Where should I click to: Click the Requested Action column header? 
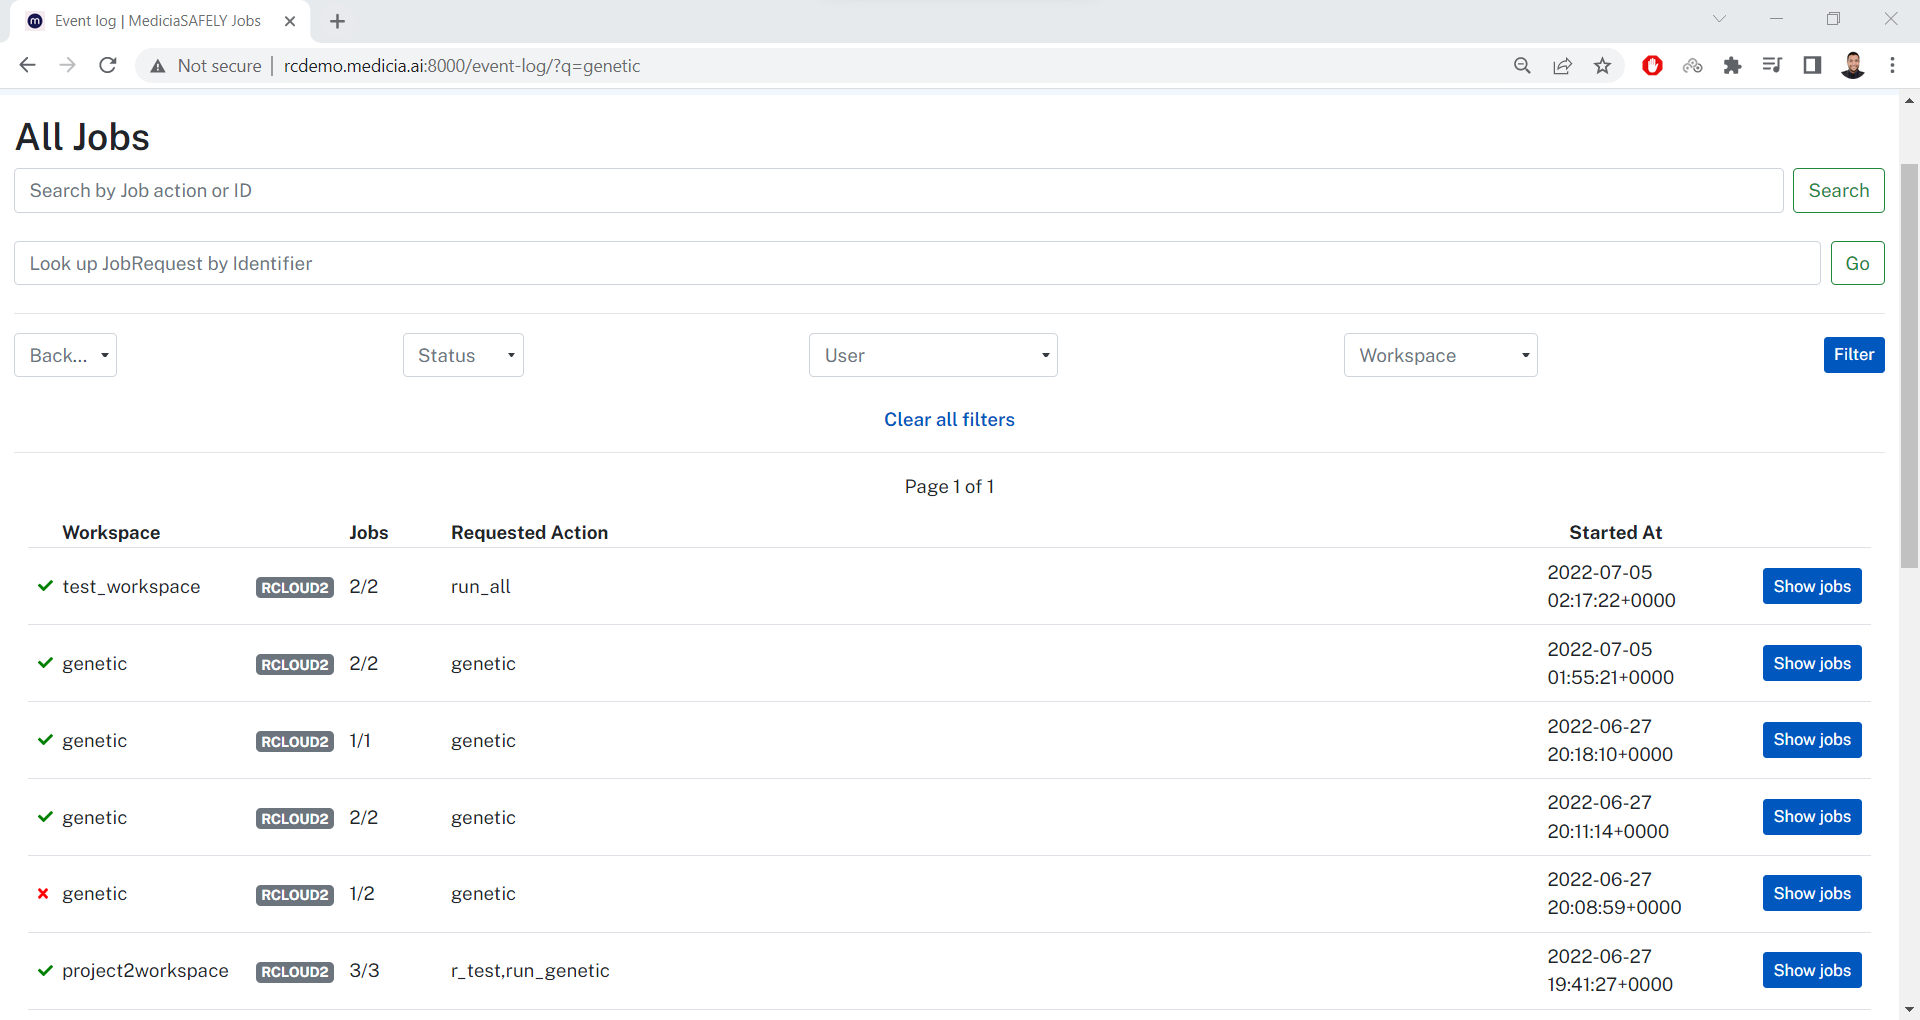[529, 533]
